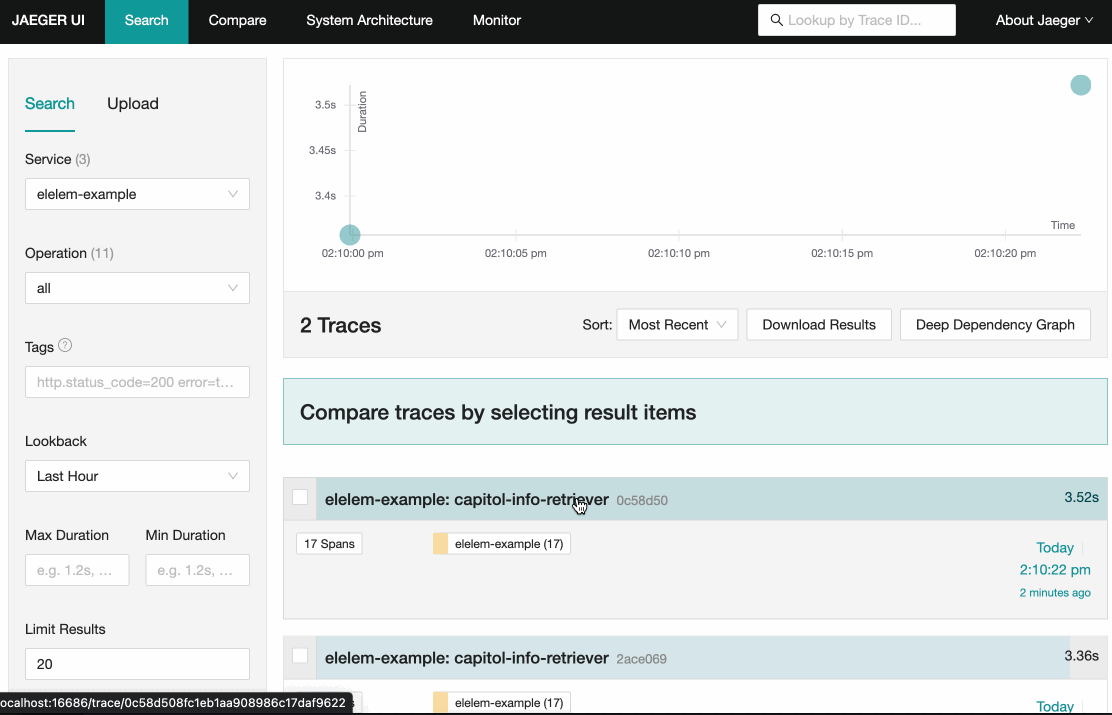Click the 2 Traces heading
The image size is (1112, 715).
pos(340,325)
